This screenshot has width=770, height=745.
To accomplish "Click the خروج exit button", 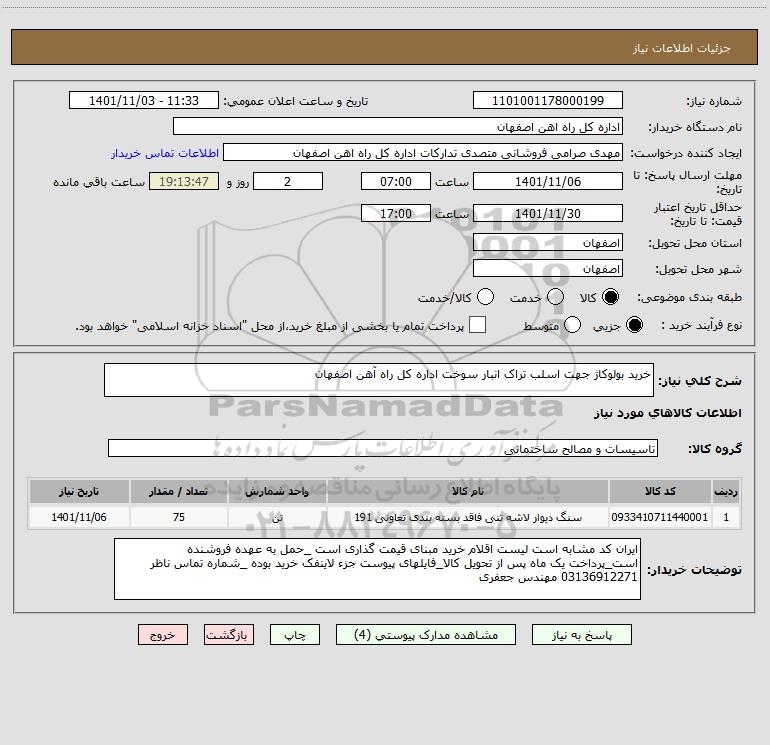I will 163,635.
